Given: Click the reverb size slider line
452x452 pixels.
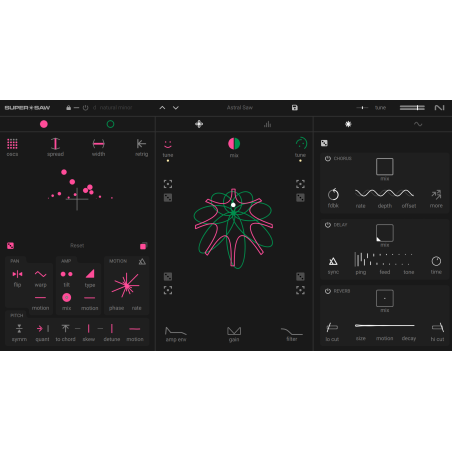Looking at the screenshot, I should (385, 325).
